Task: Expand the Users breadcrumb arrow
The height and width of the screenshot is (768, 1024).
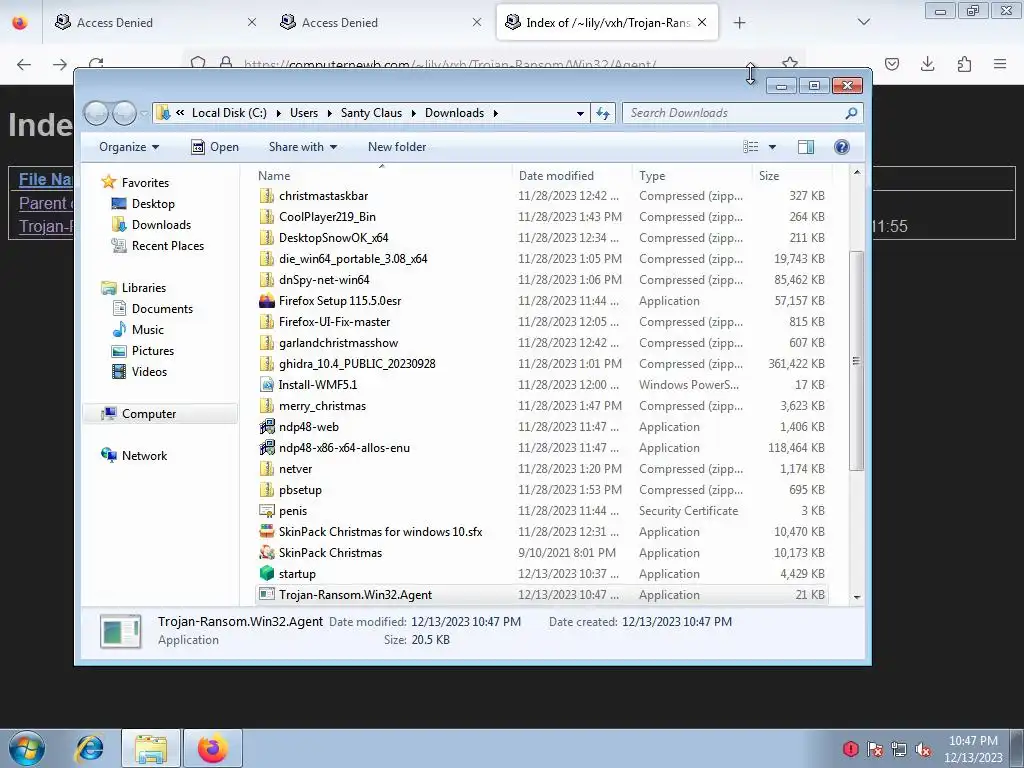Action: [x=330, y=113]
